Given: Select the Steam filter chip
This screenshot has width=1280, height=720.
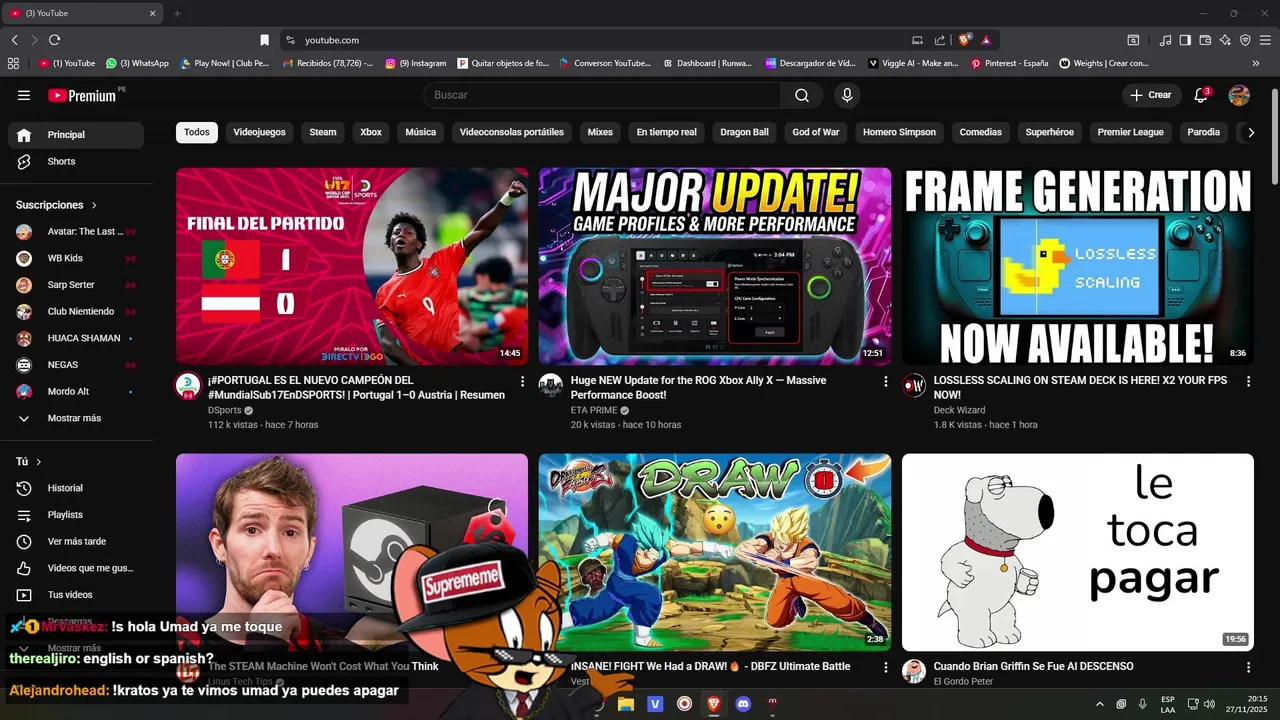Looking at the screenshot, I should [323, 132].
